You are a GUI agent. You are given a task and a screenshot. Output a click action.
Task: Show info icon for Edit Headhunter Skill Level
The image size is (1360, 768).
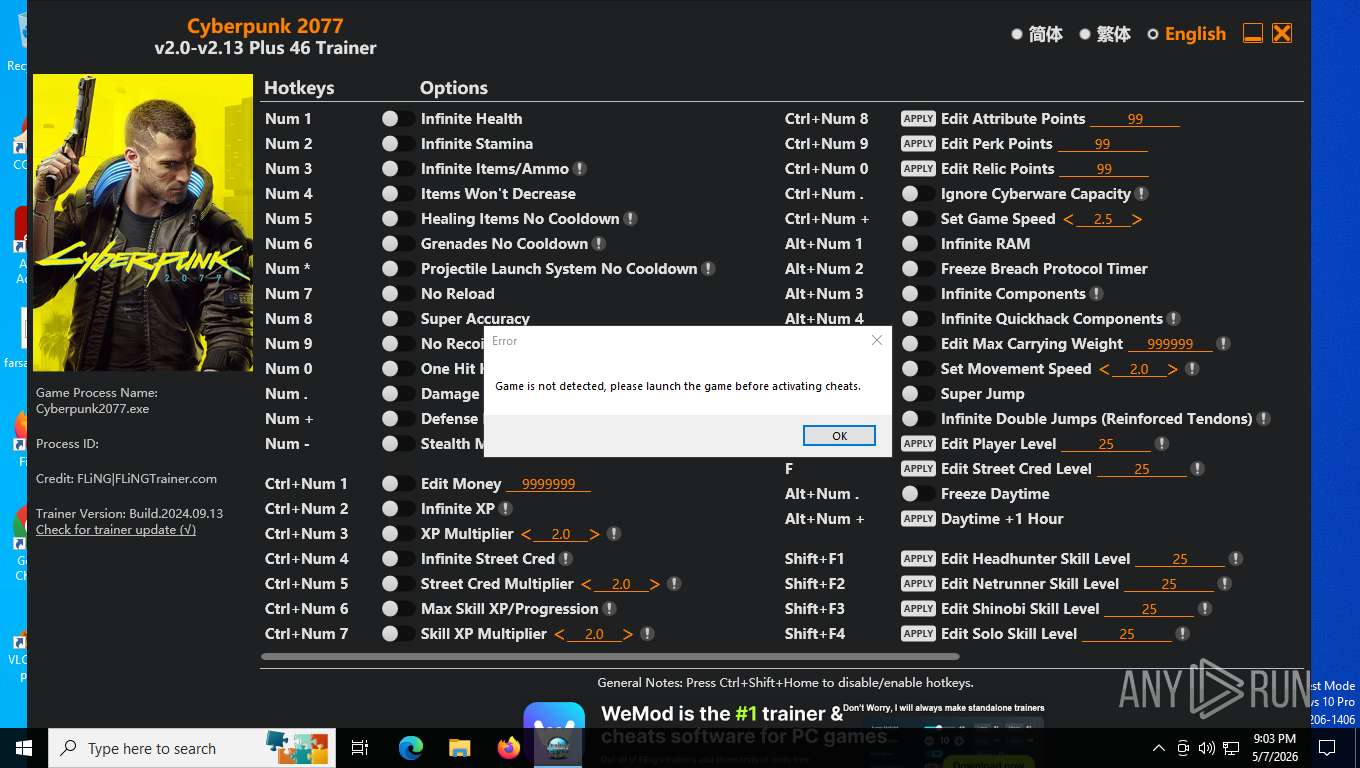pyautogui.click(x=1236, y=558)
